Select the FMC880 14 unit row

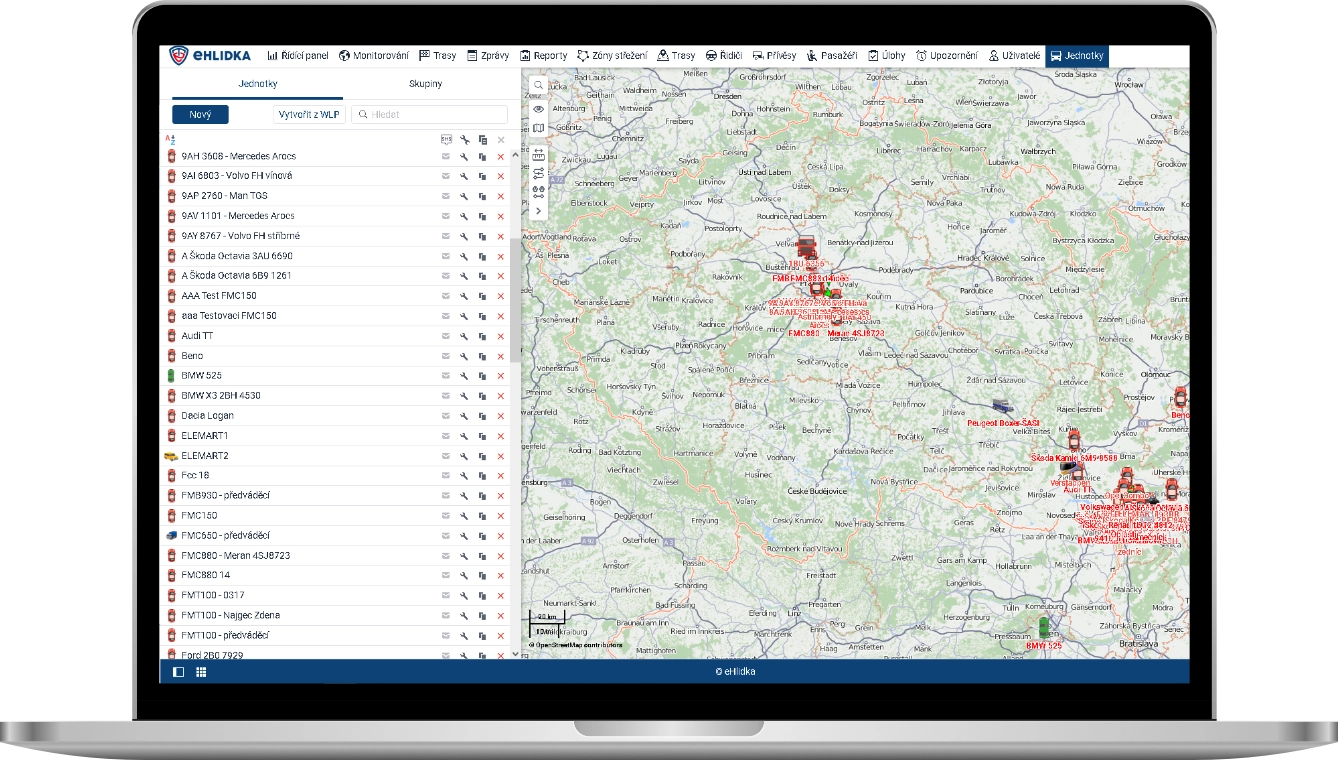pos(335,576)
